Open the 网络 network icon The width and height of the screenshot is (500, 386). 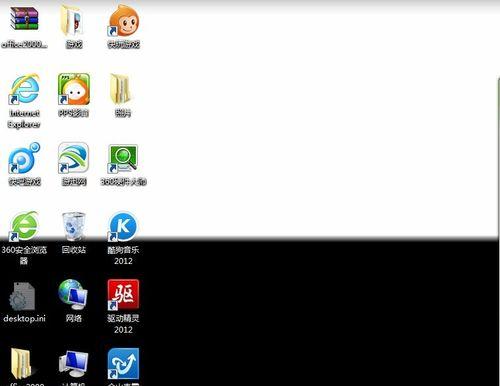point(73,295)
